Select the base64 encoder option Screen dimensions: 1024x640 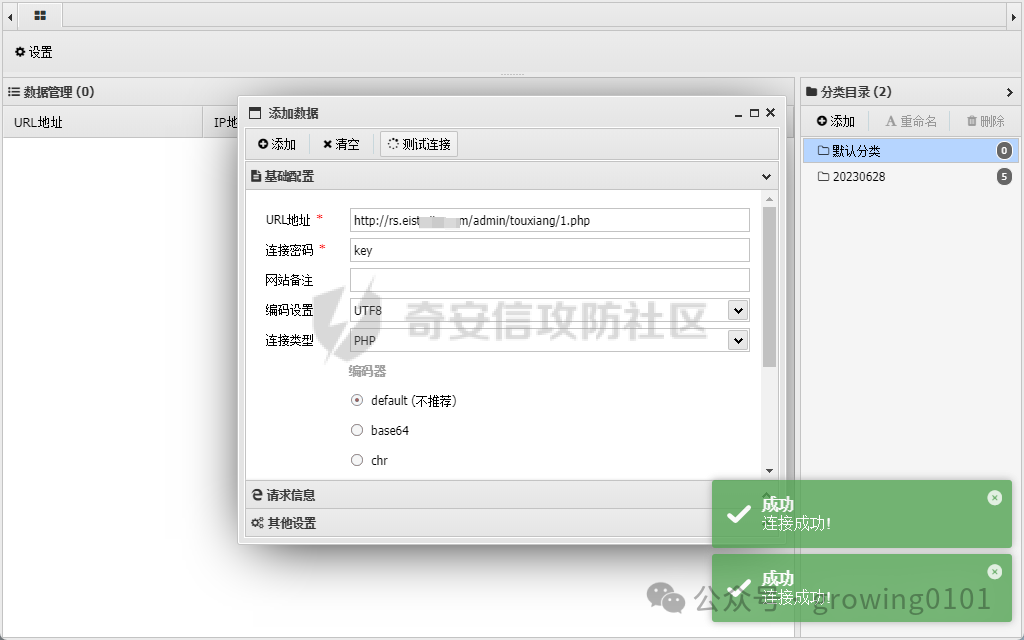tap(357, 430)
